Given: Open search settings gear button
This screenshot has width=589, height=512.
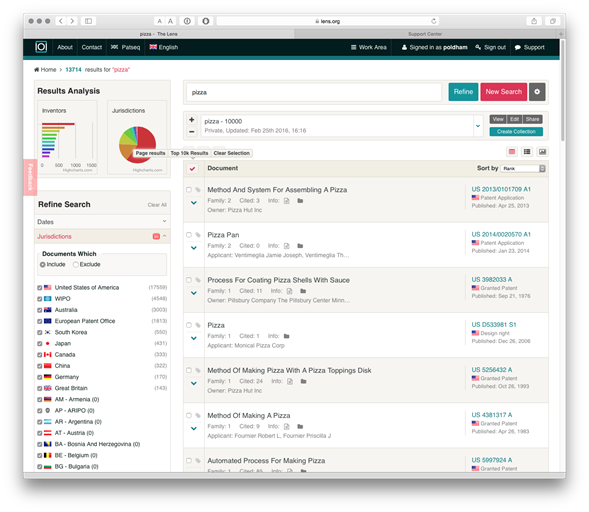Looking at the screenshot, I should coord(537,92).
